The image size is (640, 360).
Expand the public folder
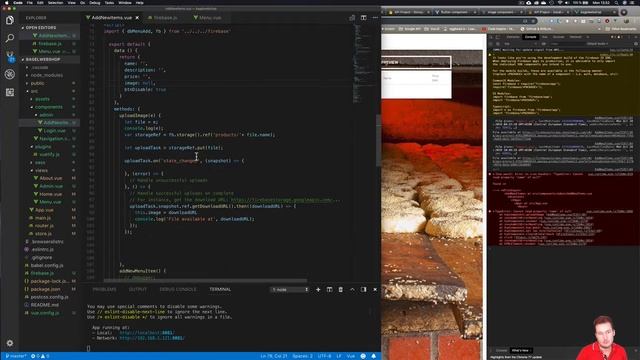38,83
